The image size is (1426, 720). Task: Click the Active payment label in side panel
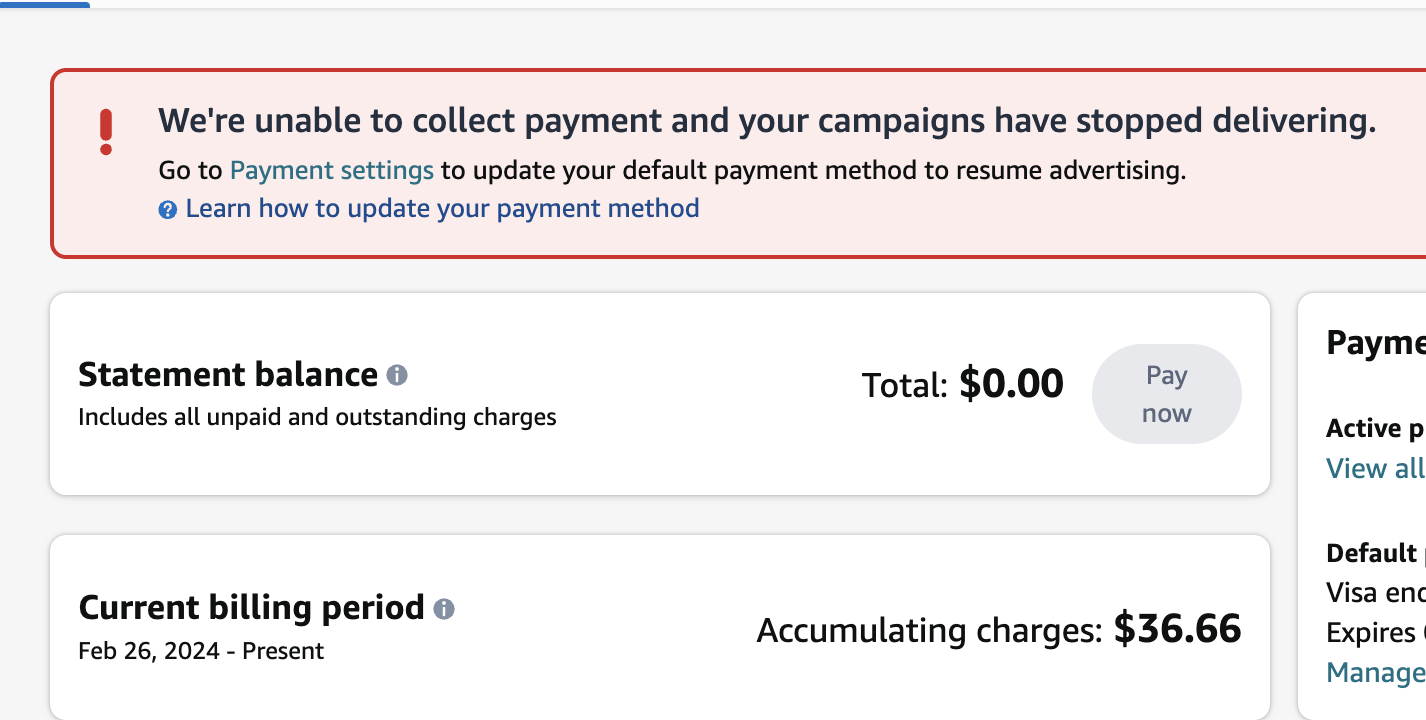click(1376, 428)
